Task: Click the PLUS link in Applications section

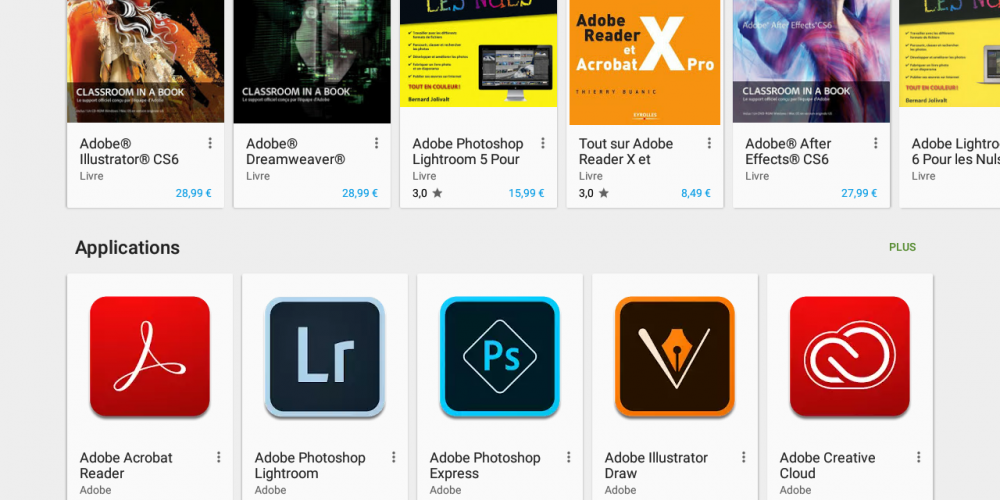Action: (x=902, y=247)
